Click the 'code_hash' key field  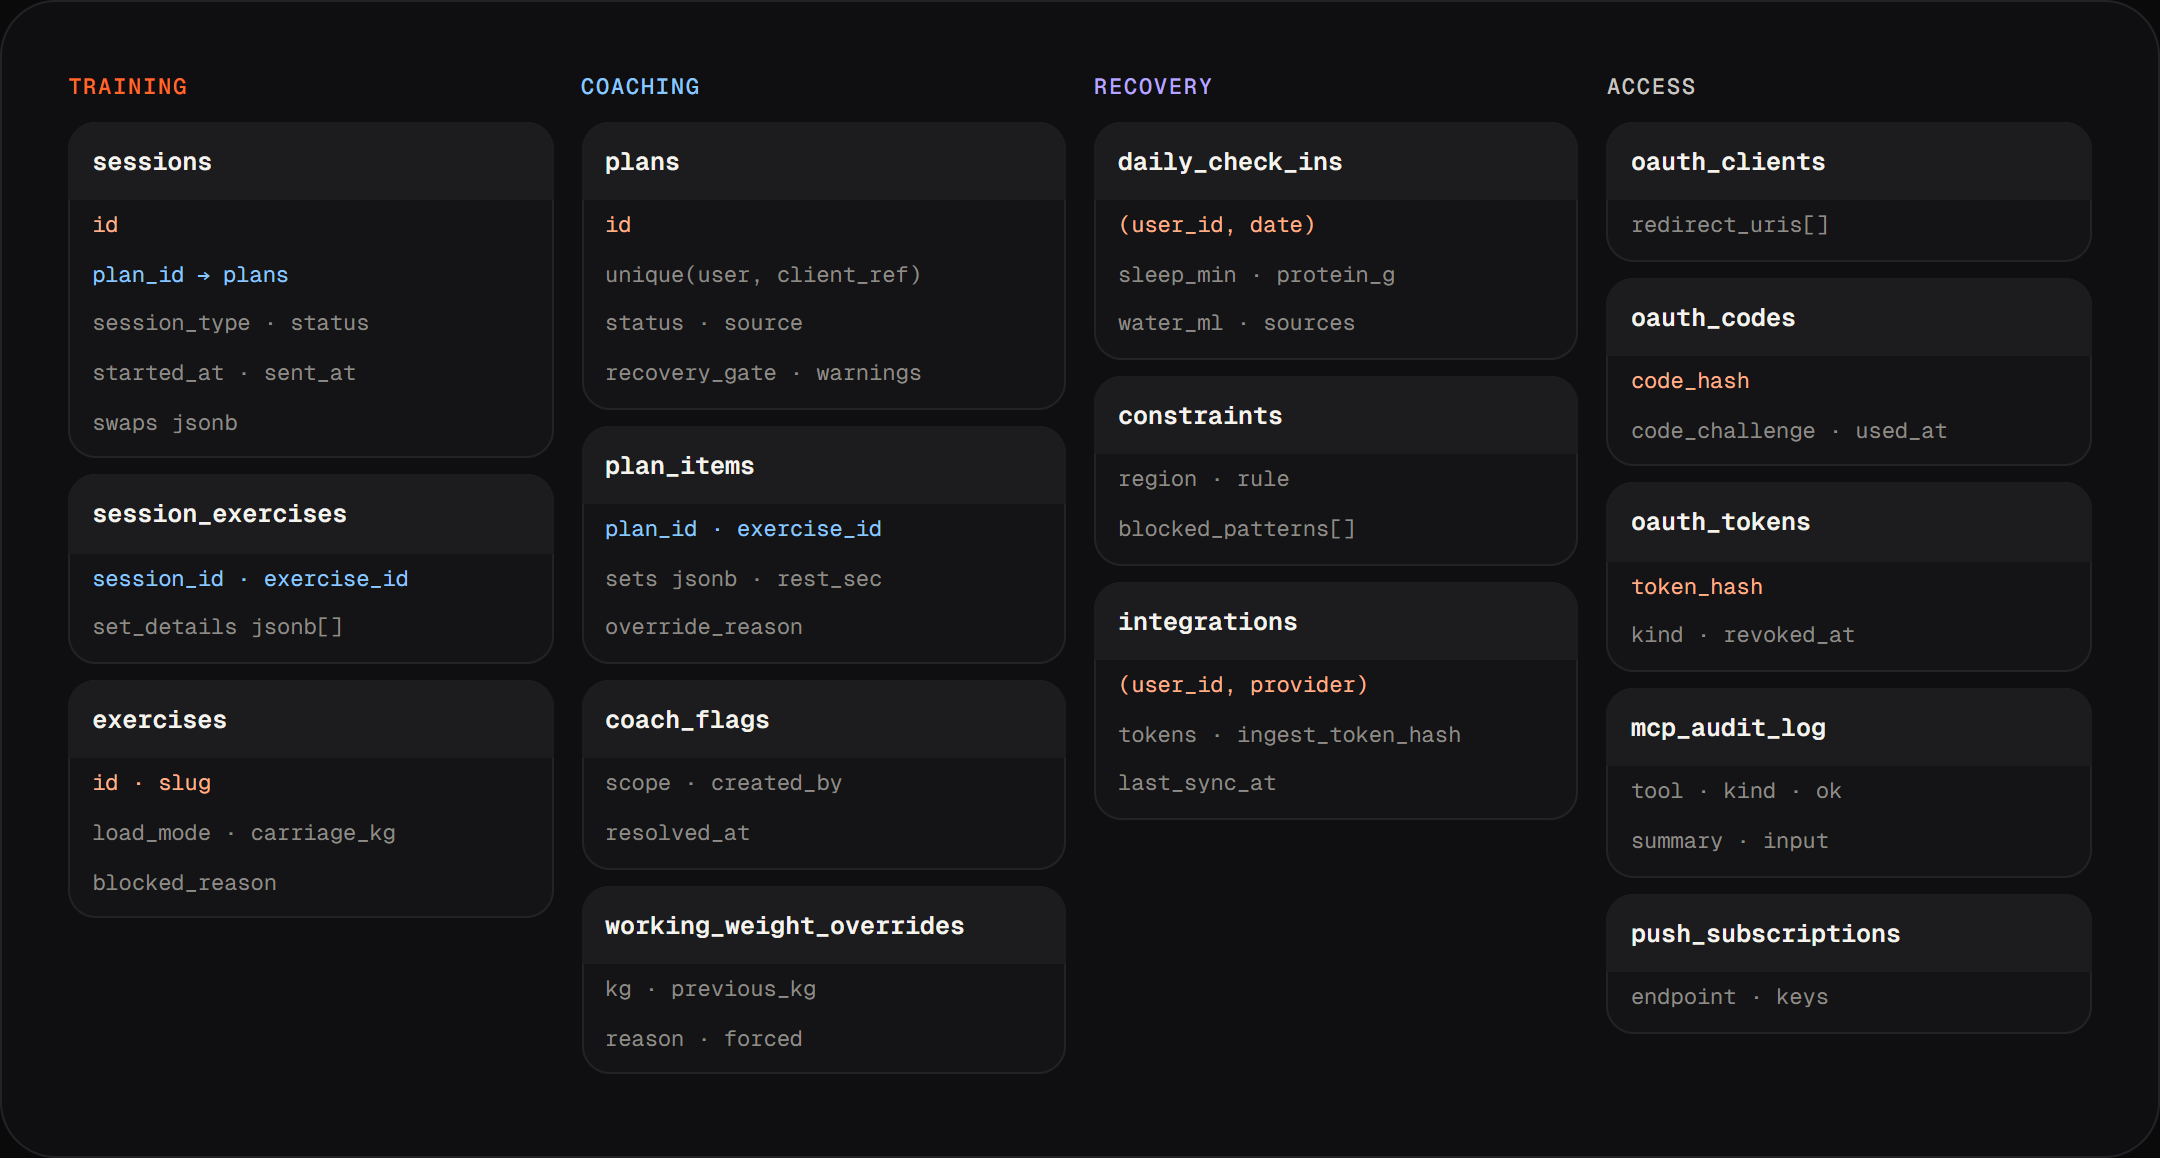point(1690,381)
